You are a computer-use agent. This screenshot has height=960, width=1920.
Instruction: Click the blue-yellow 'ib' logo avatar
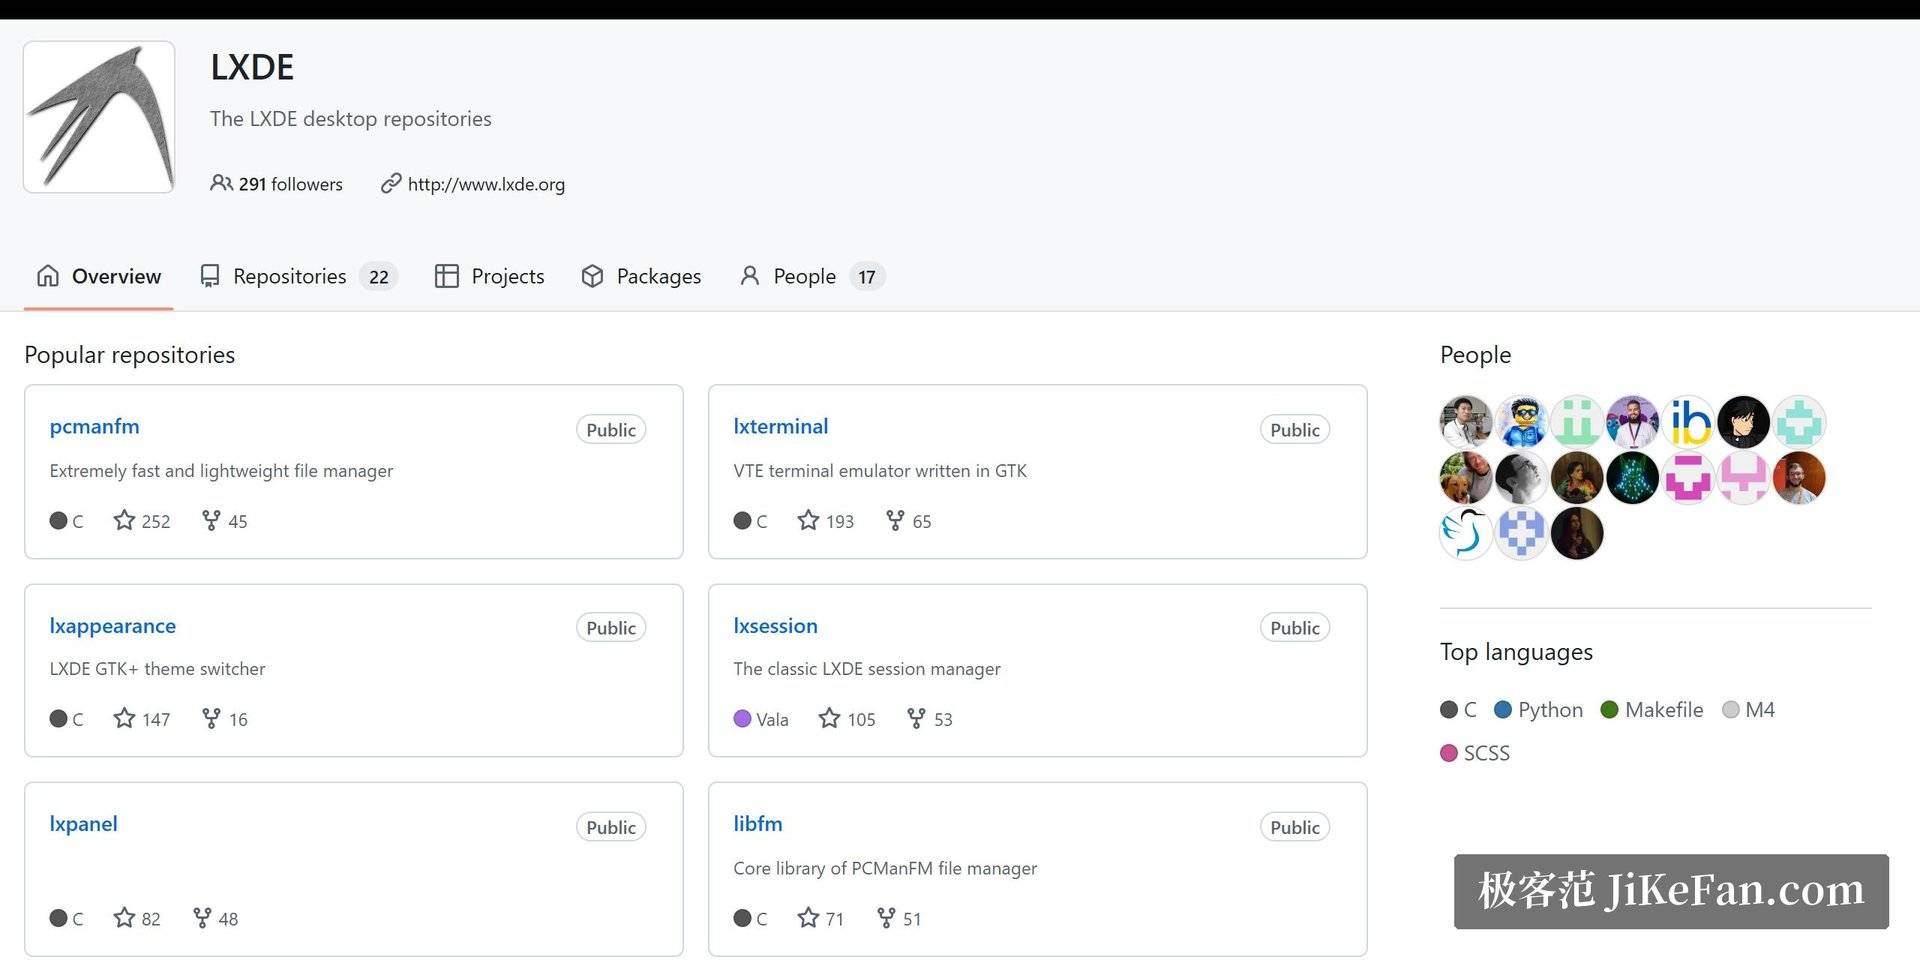(1688, 422)
